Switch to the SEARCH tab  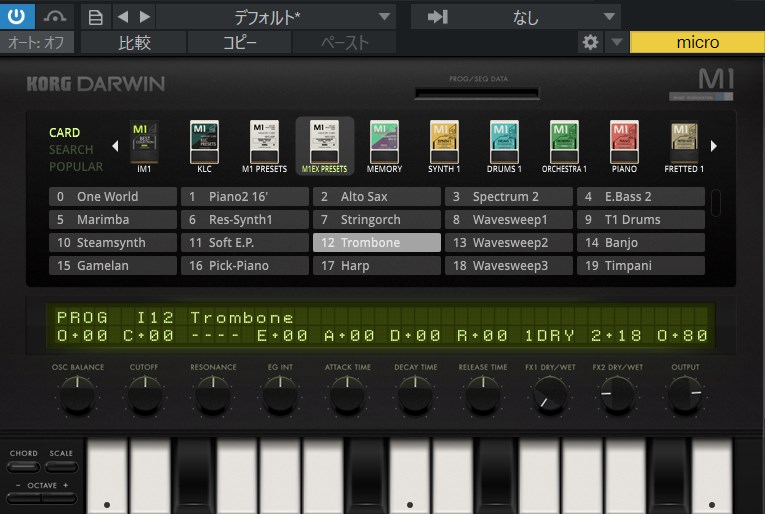pyautogui.click(x=70, y=150)
